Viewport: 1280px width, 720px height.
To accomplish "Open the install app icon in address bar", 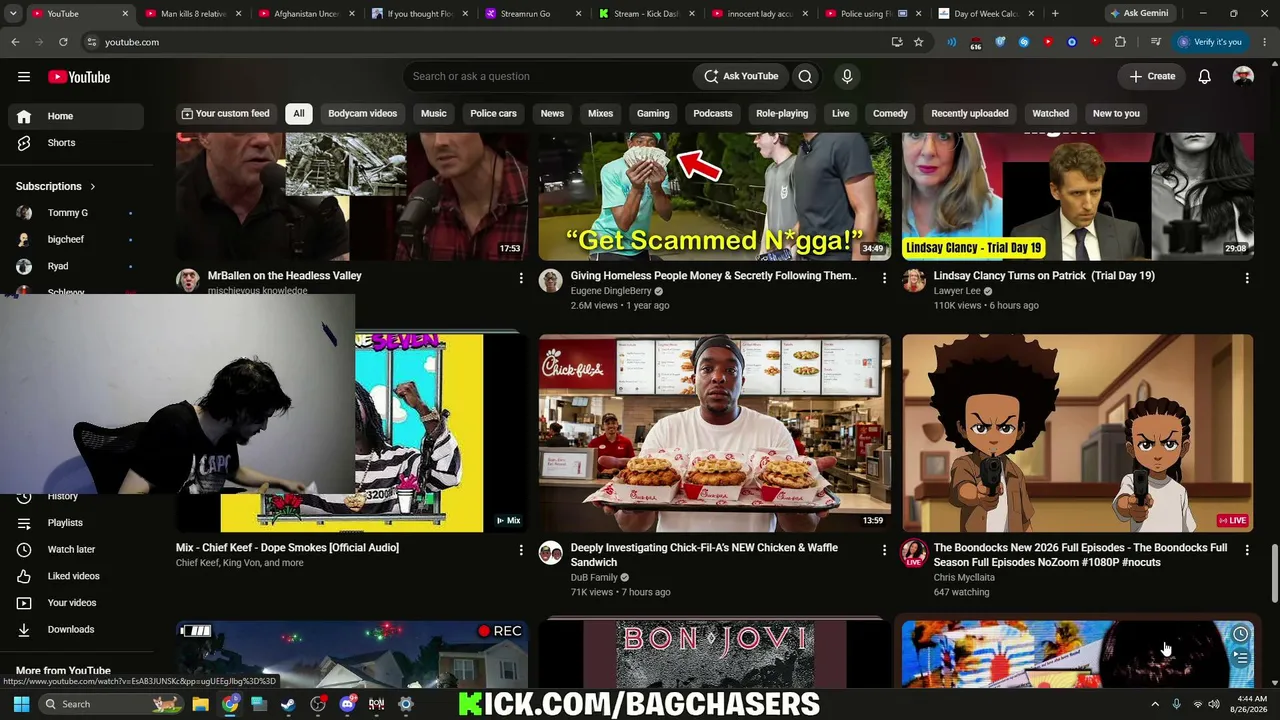I will (x=897, y=42).
